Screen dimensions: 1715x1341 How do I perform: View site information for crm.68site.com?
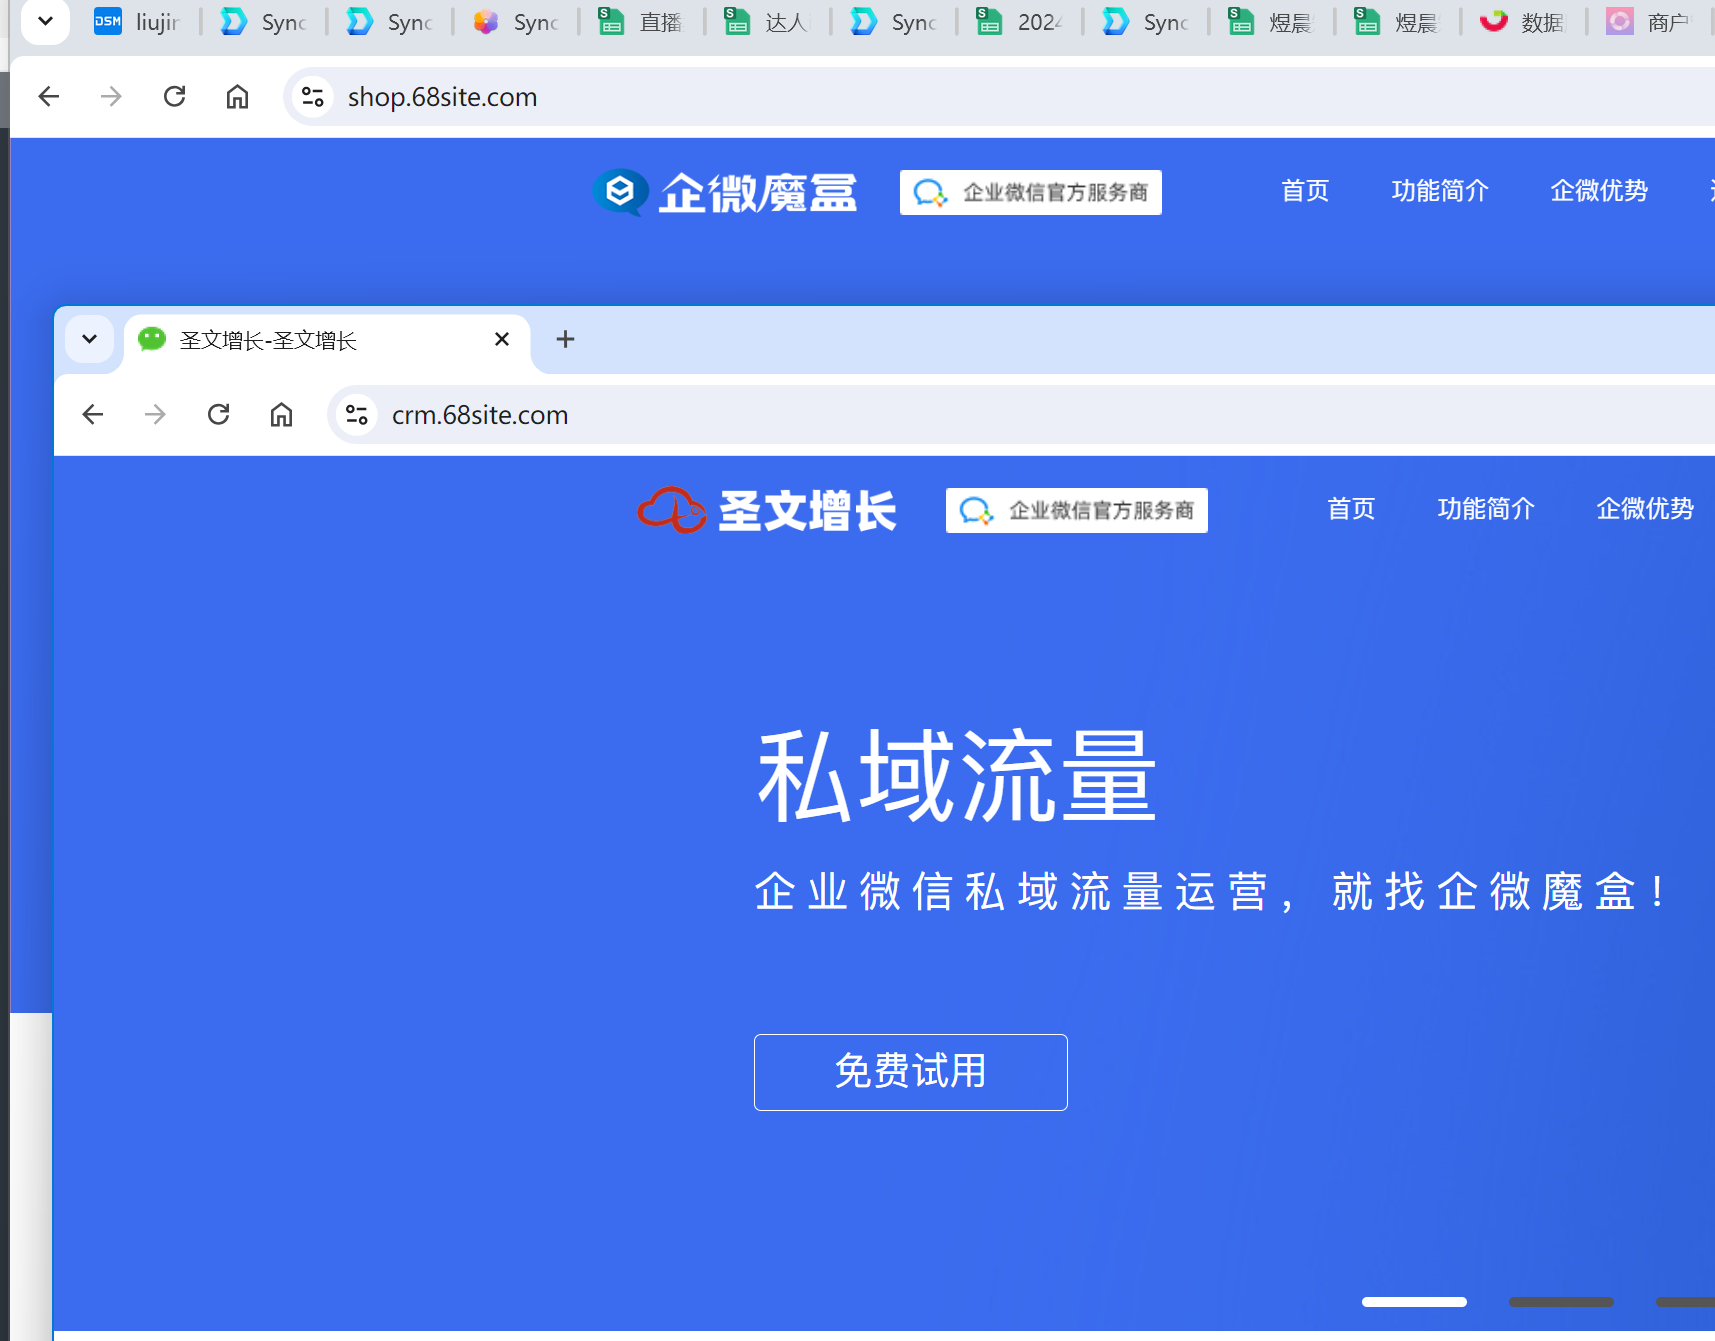click(x=356, y=414)
